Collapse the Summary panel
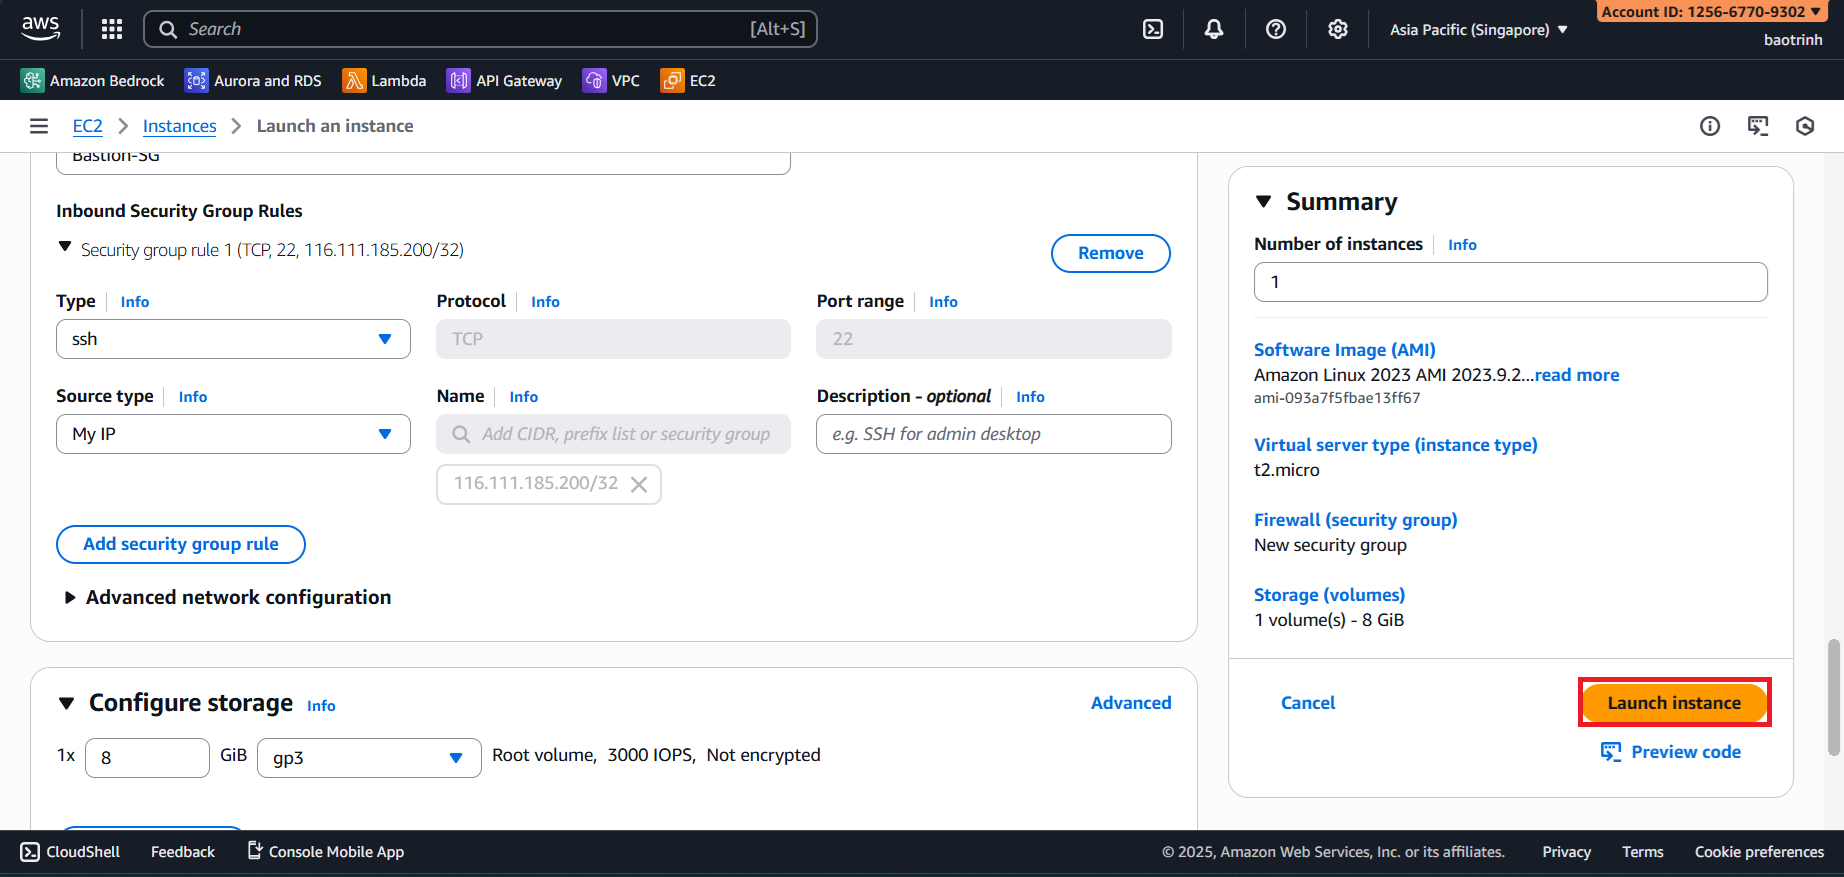This screenshot has height=877, width=1844. point(1264,202)
